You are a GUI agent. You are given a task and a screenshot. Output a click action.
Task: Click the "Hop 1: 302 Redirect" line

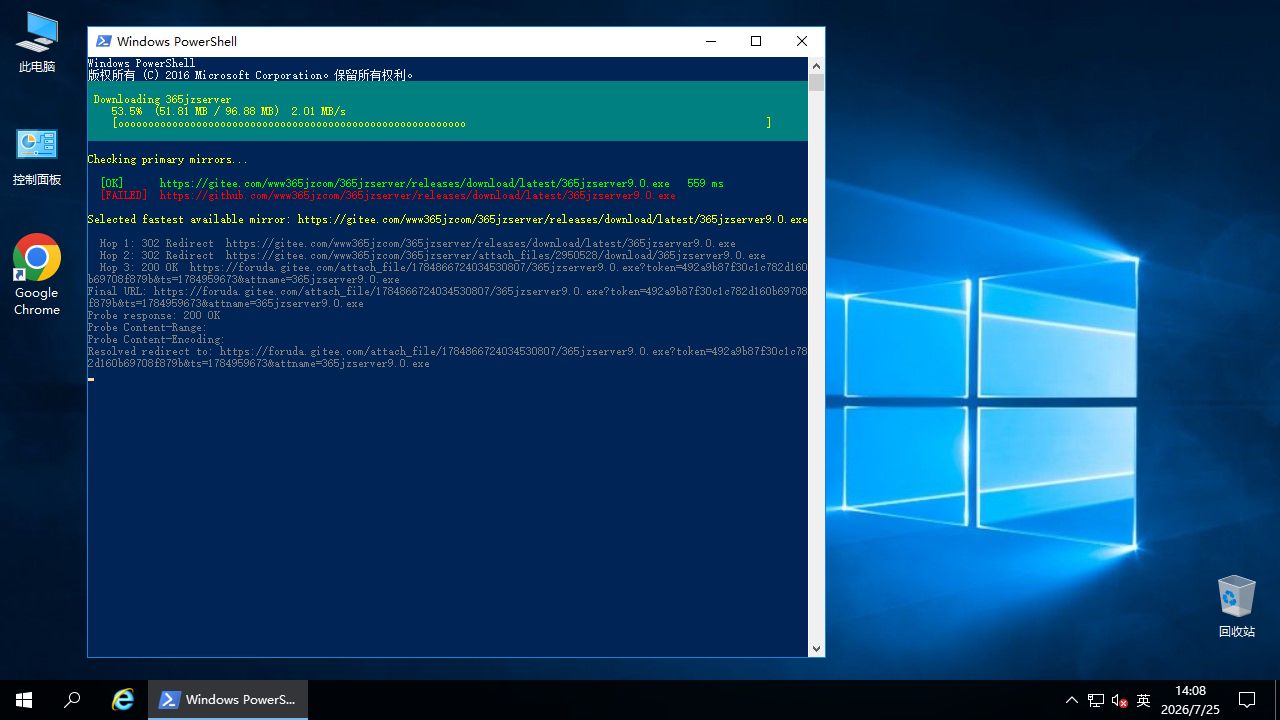(418, 243)
